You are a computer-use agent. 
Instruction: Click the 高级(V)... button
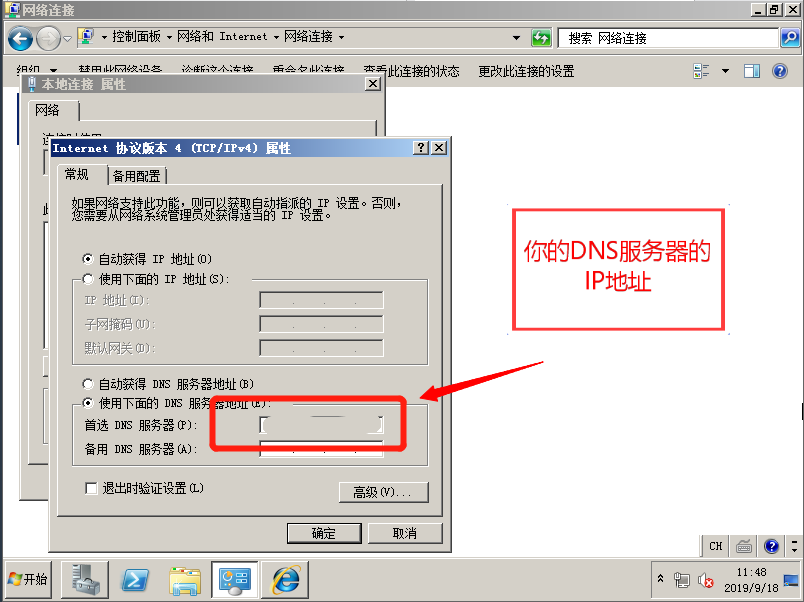pos(384,492)
